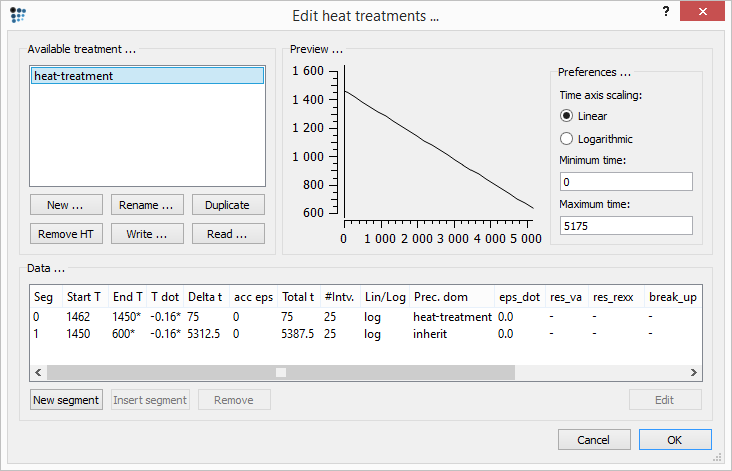Click the Maximum time input field
732x471 pixels.
coord(626,227)
